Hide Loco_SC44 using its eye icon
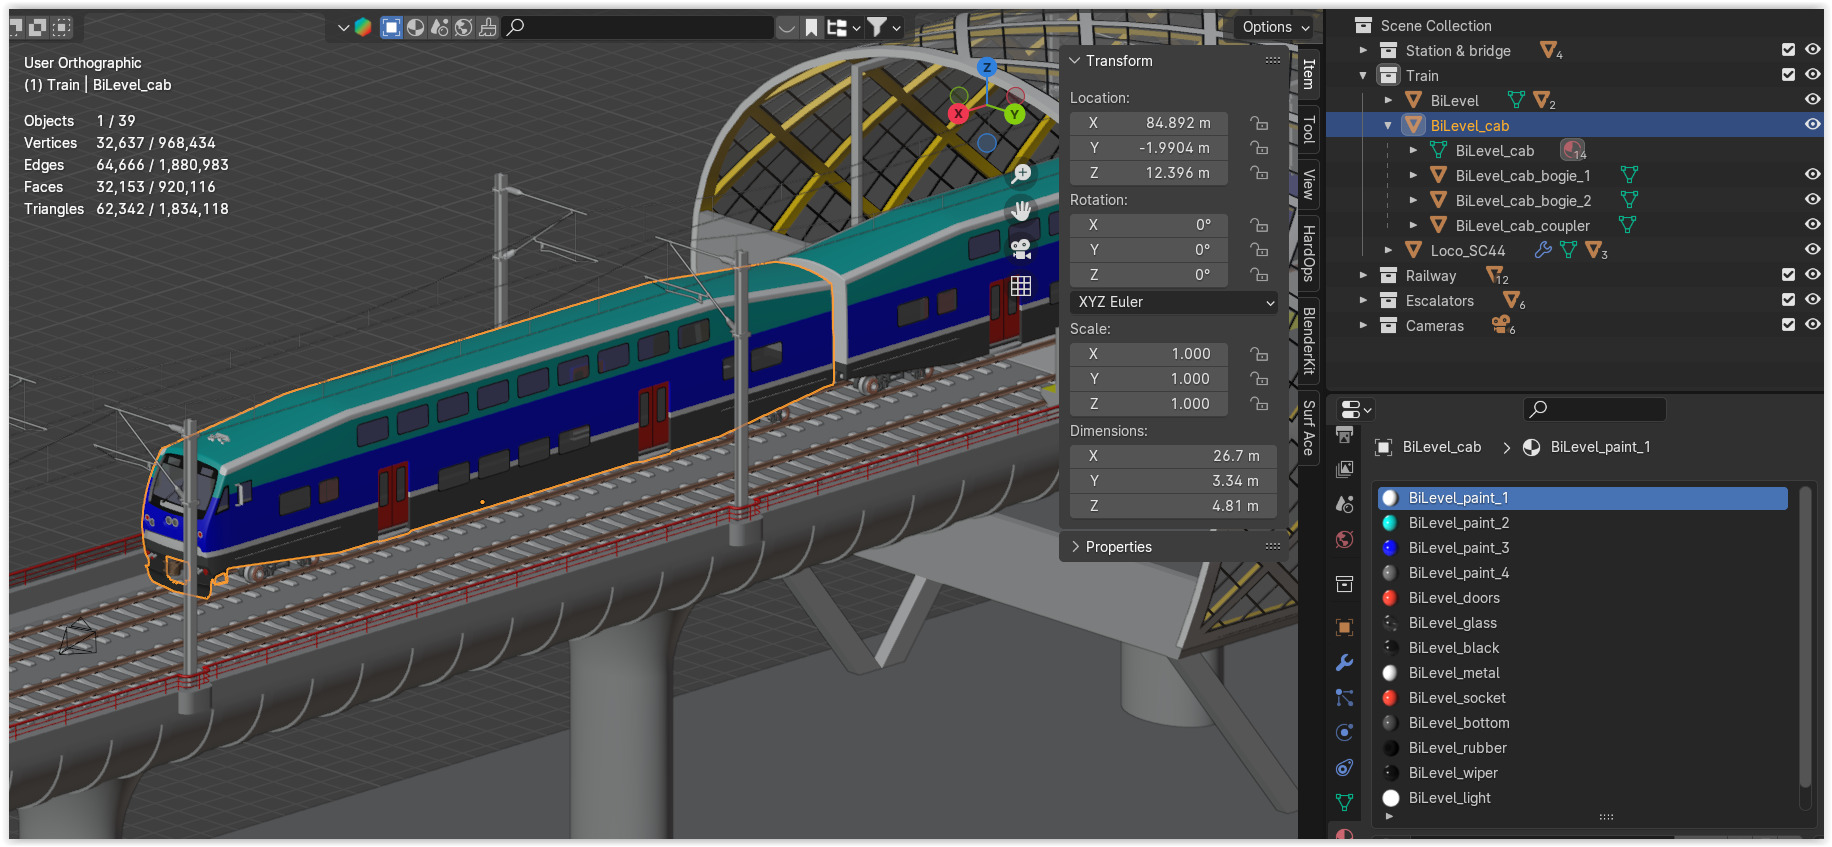The width and height of the screenshot is (1832, 847). [1812, 250]
